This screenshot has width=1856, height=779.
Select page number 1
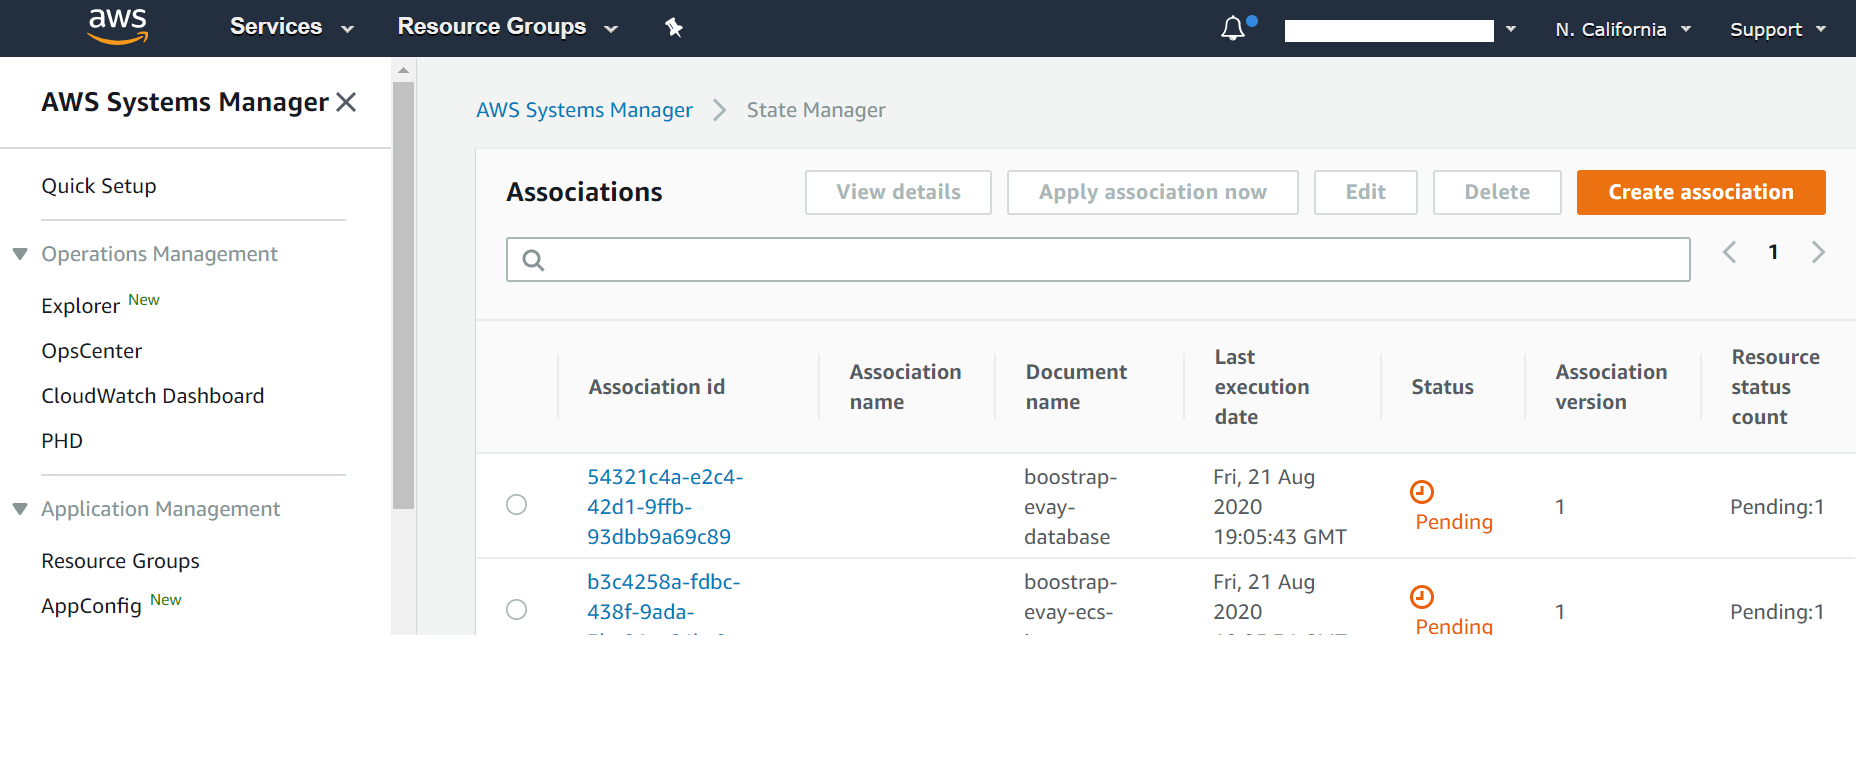(1773, 252)
